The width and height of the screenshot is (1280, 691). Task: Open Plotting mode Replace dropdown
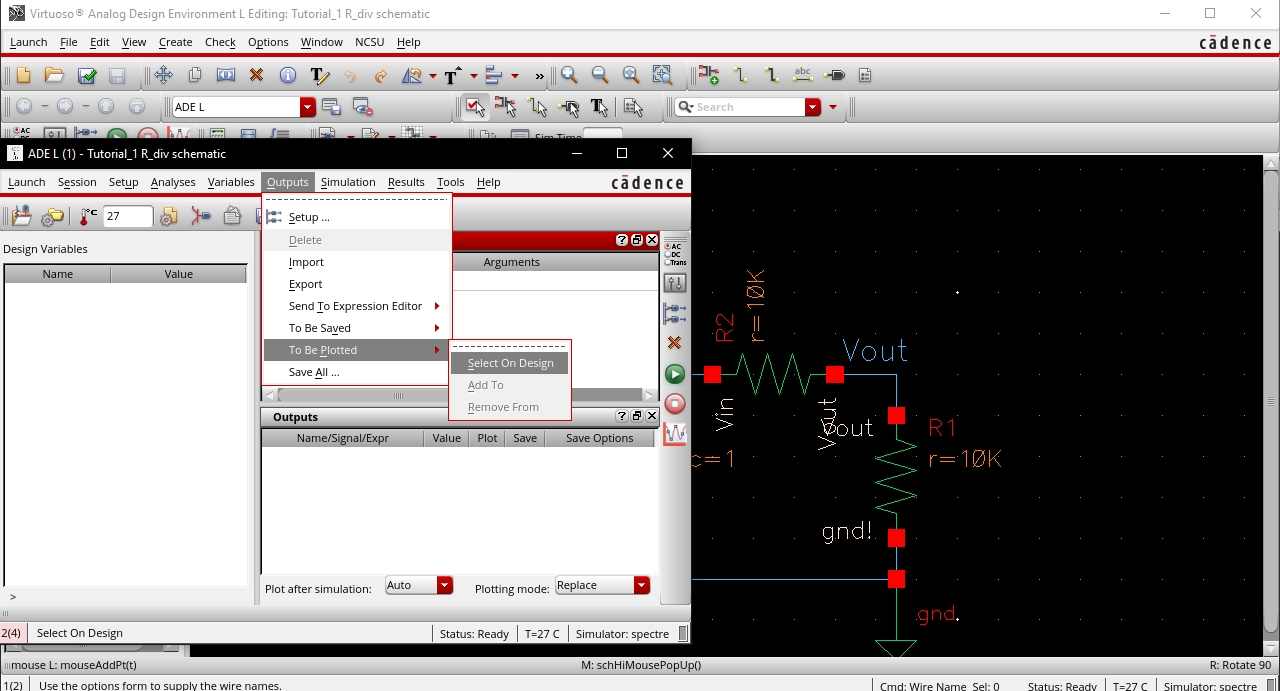pos(641,586)
